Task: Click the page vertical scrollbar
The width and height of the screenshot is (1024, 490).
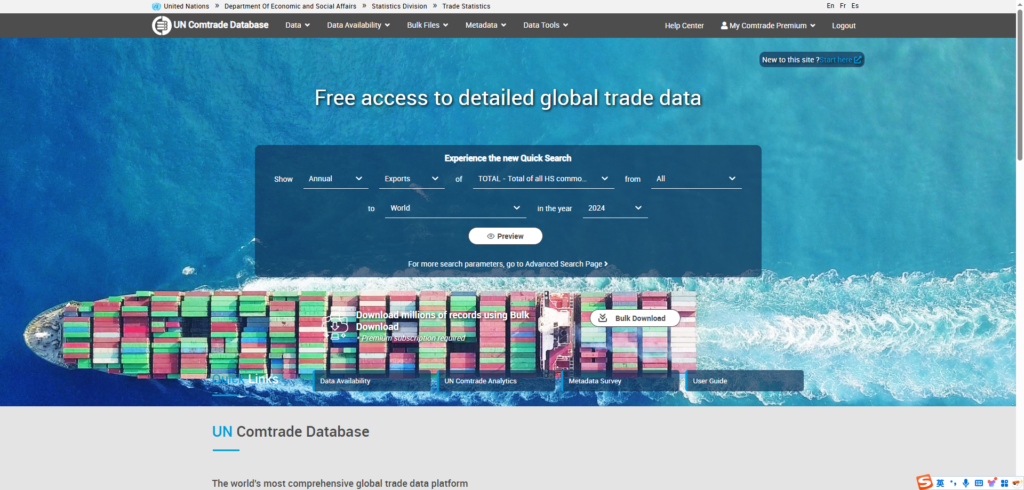Action: coord(1019,90)
